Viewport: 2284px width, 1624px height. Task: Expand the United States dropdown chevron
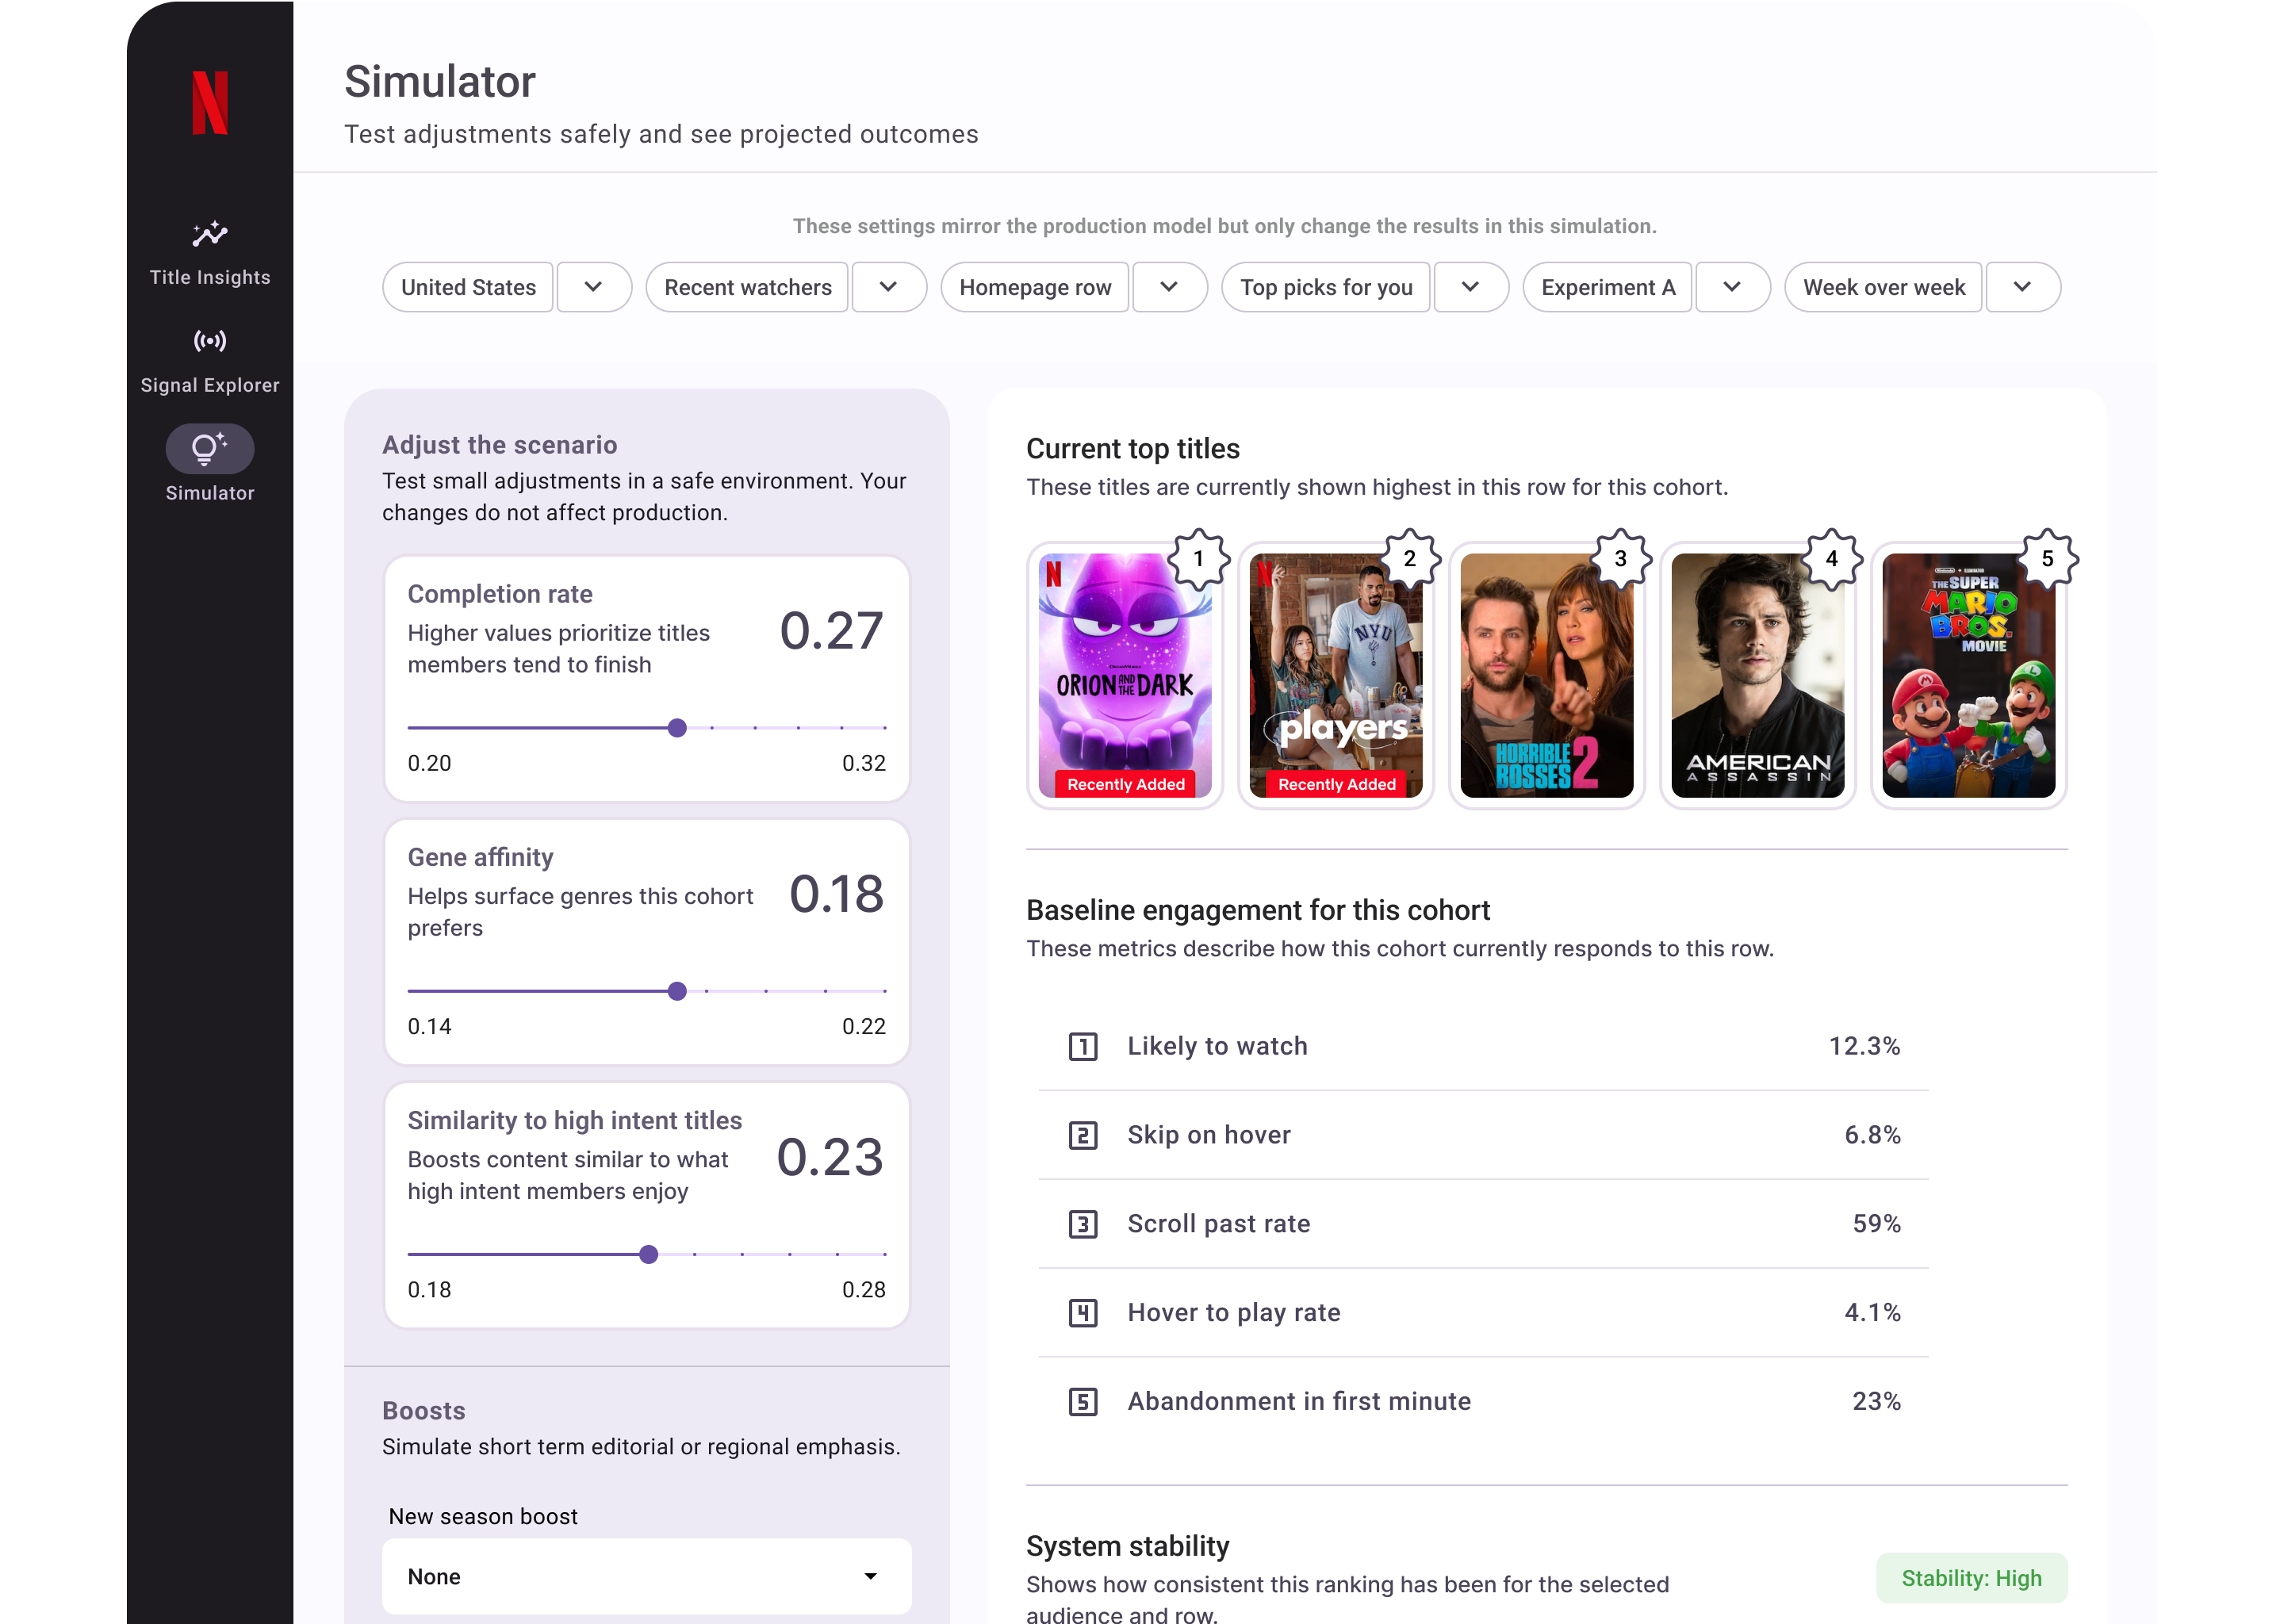[x=593, y=287]
